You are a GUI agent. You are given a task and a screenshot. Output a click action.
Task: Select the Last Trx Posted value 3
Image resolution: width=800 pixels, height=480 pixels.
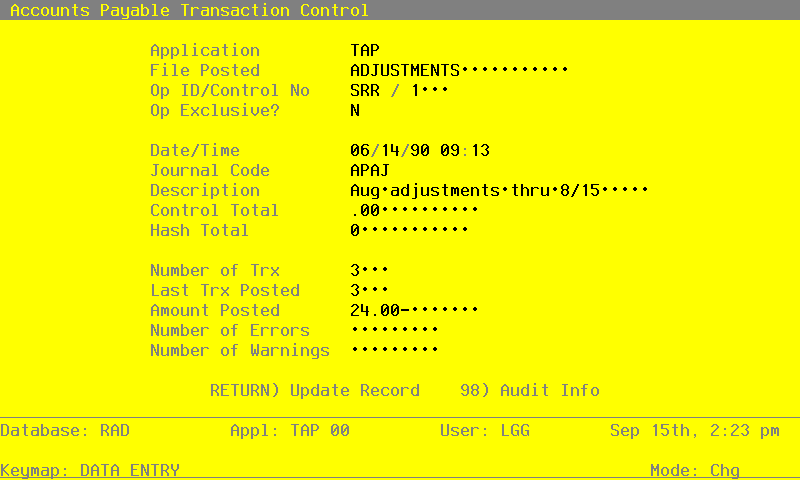coord(369,290)
